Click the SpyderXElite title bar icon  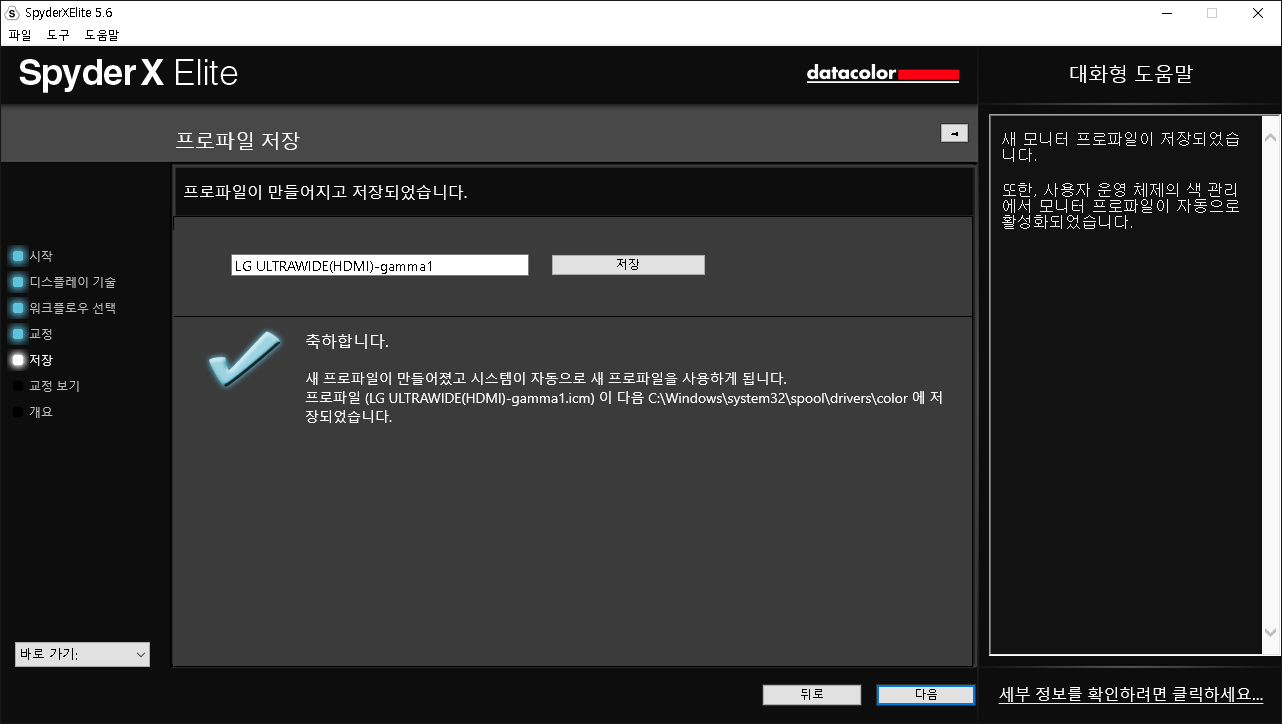(x=12, y=12)
